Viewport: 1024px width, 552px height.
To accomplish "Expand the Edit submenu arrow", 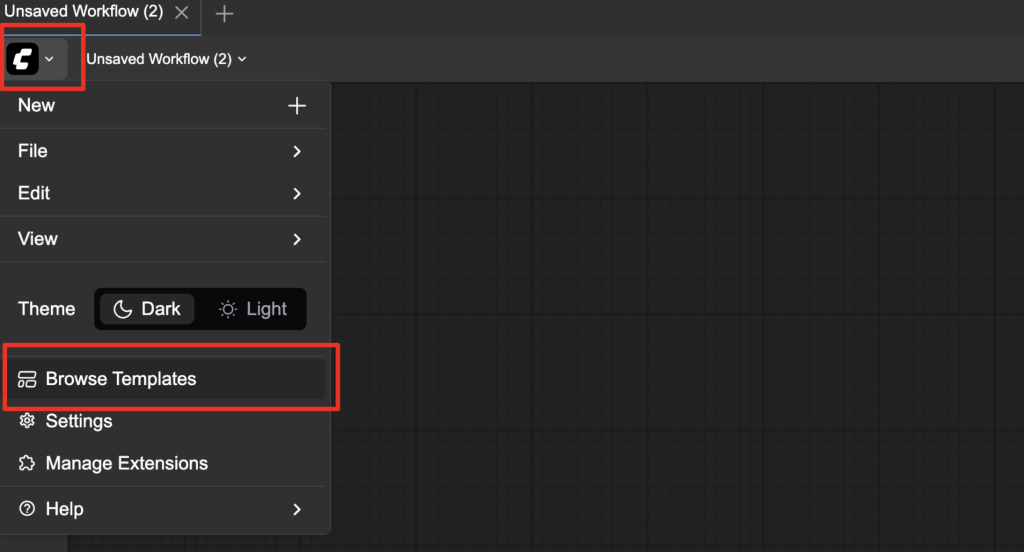I will [x=297, y=193].
